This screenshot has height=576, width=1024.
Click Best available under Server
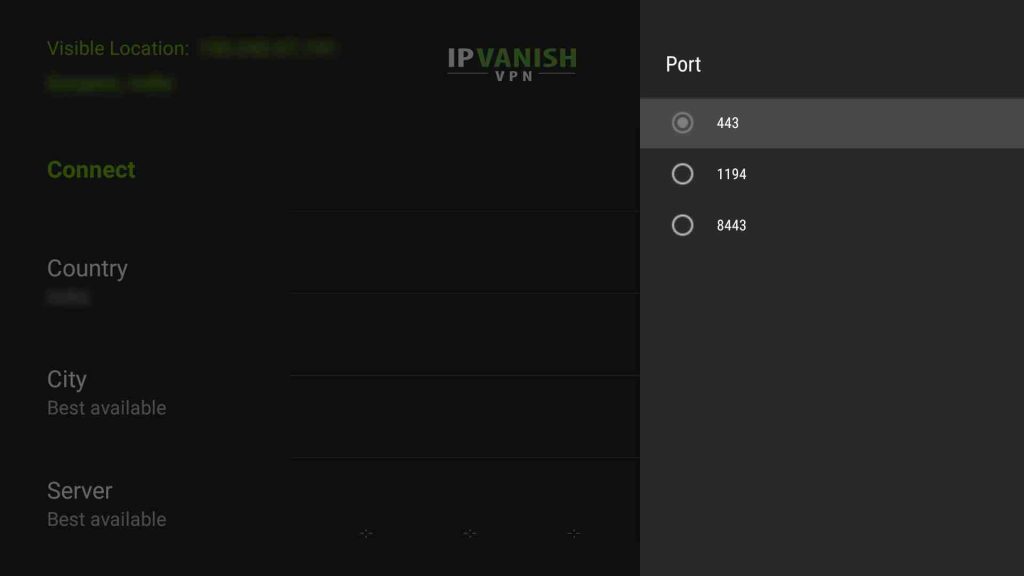(x=106, y=520)
